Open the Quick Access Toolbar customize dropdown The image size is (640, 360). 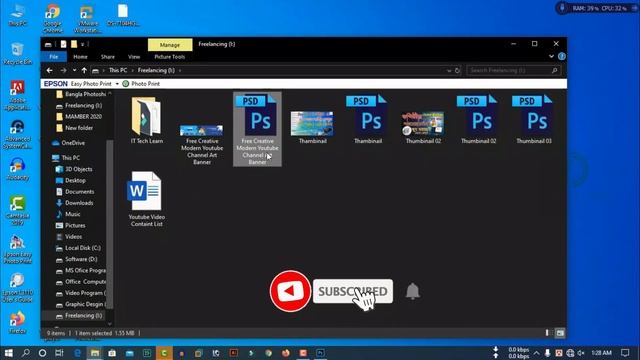click(x=82, y=44)
